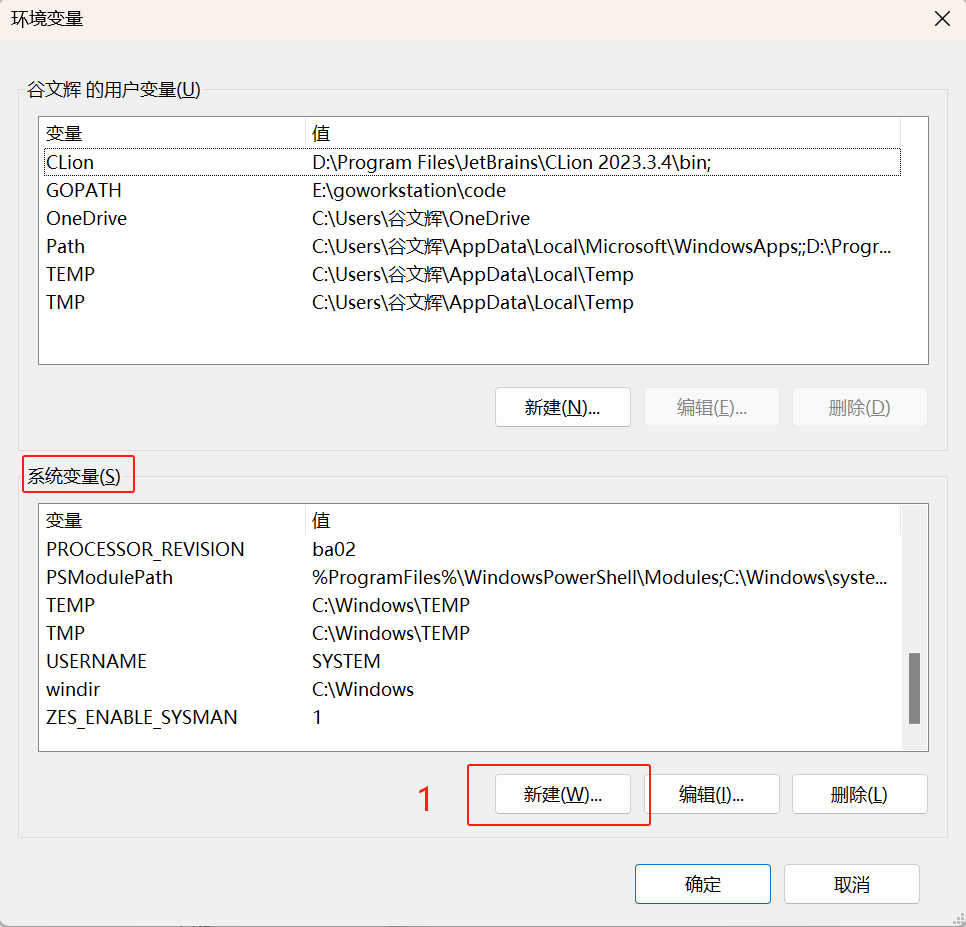Select the USERNAME system variable row
Screen dimensions: 966x927
(473, 661)
